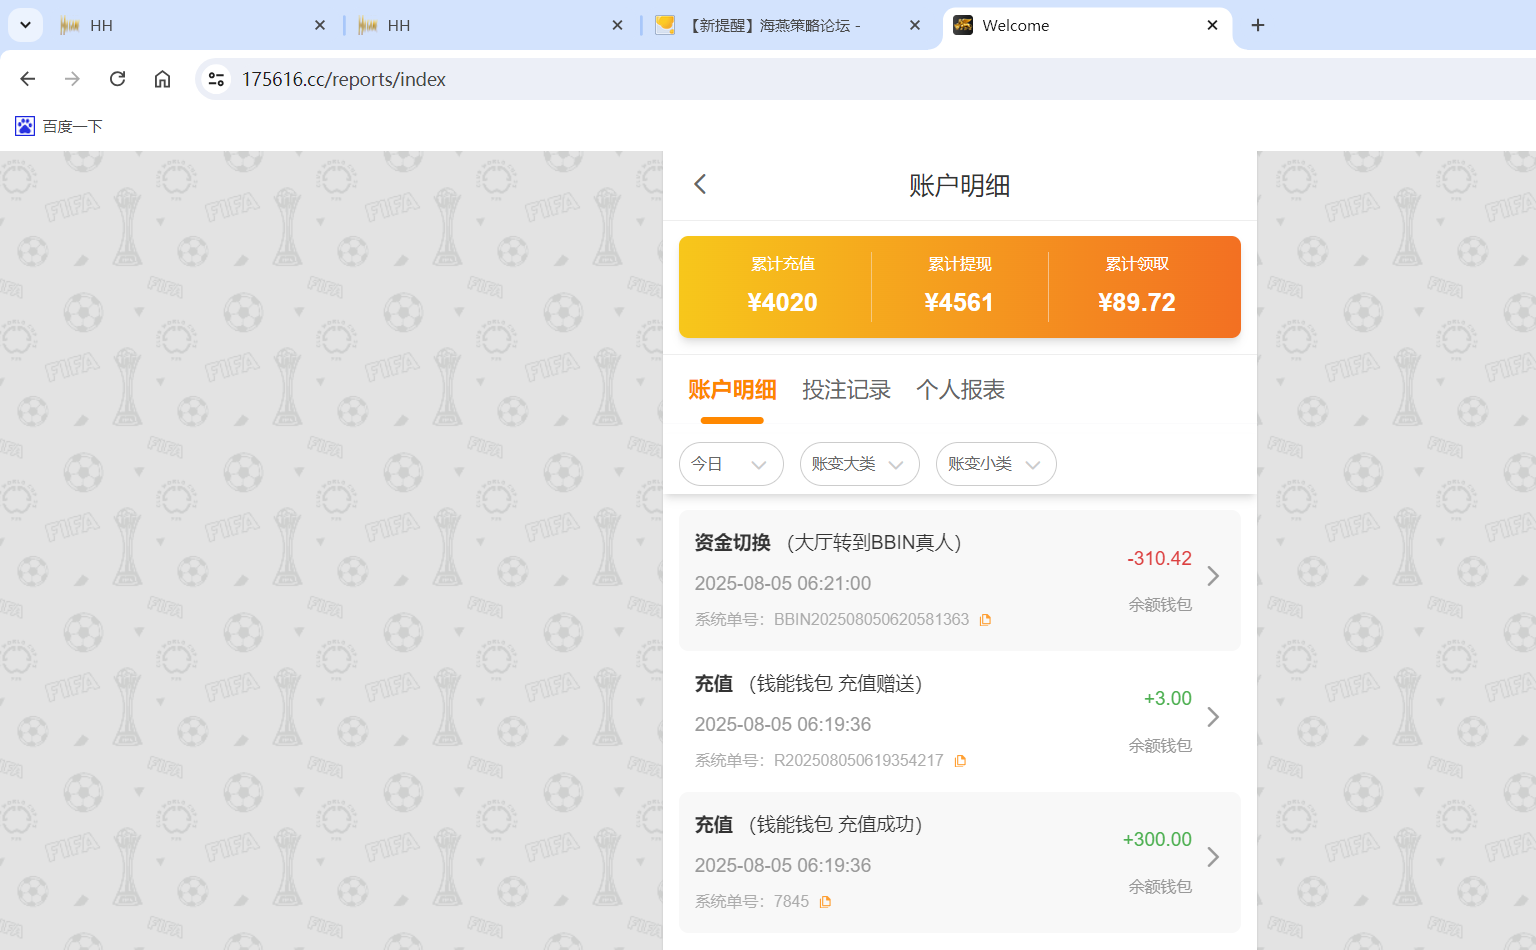Click the tab search chevron at top left
This screenshot has height=950, width=1536.
pyautogui.click(x=25, y=24)
